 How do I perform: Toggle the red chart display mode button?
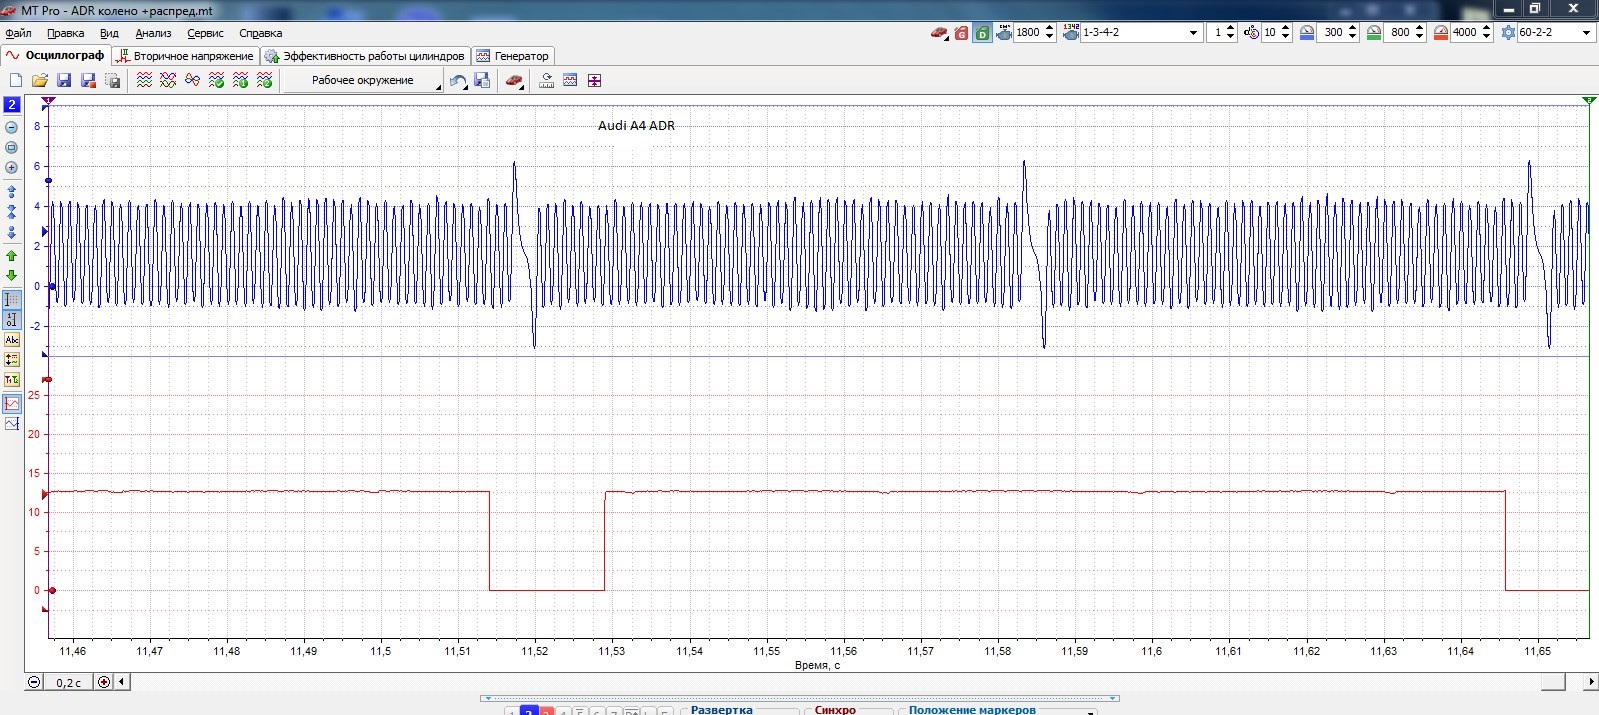coord(12,404)
